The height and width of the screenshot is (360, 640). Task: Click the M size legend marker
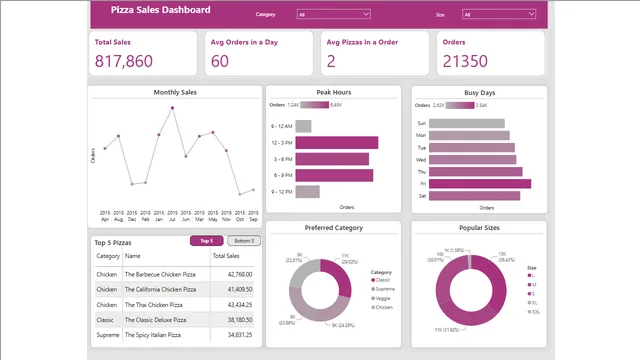[529, 284]
